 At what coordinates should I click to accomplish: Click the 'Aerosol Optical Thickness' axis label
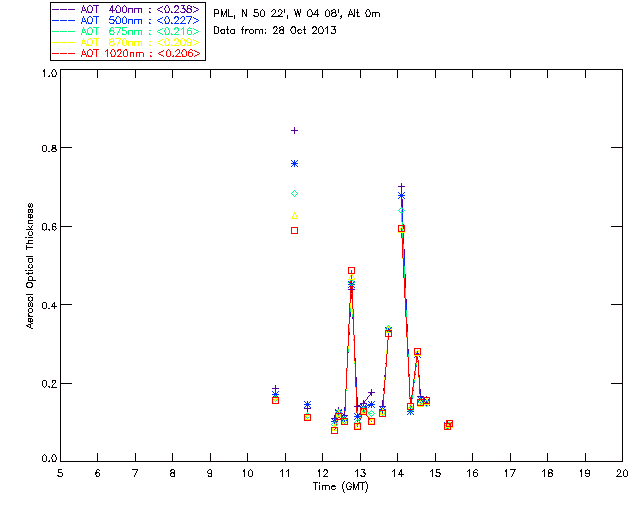point(30,266)
